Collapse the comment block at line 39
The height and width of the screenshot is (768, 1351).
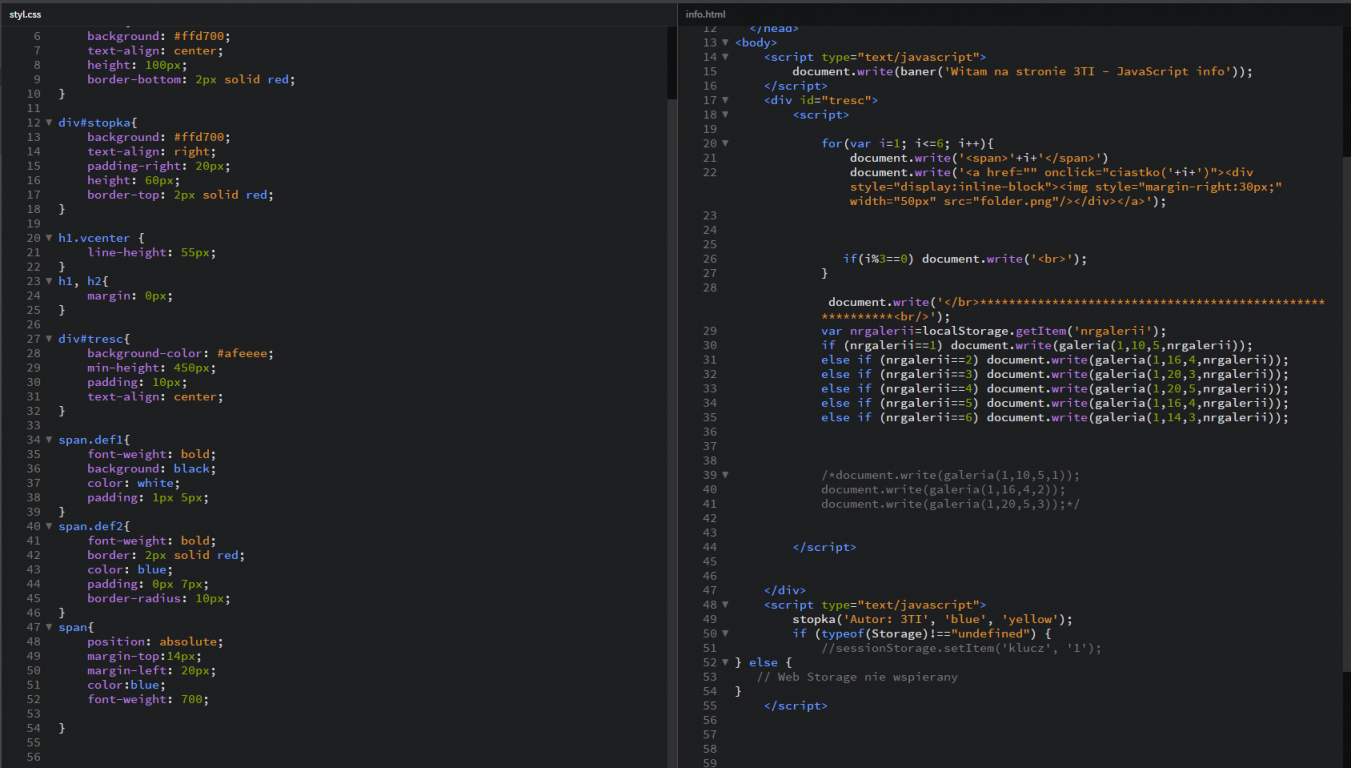(726, 476)
